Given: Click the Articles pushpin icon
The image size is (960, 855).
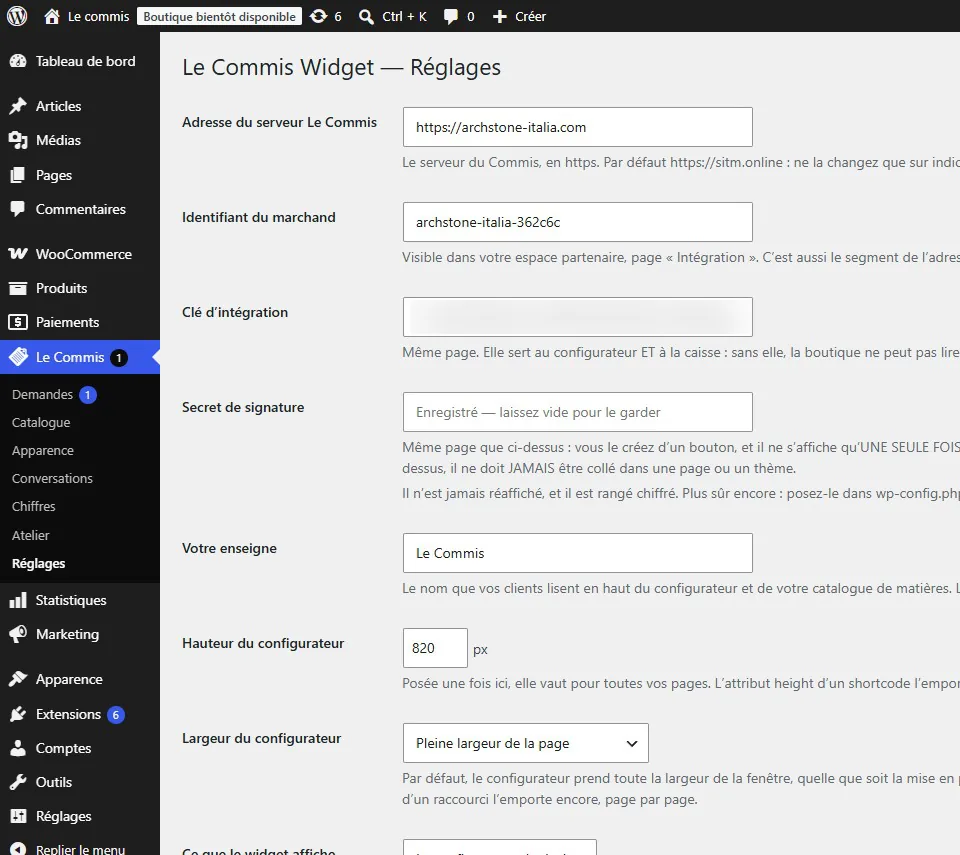Looking at the screenshot, I should (18, 106).
